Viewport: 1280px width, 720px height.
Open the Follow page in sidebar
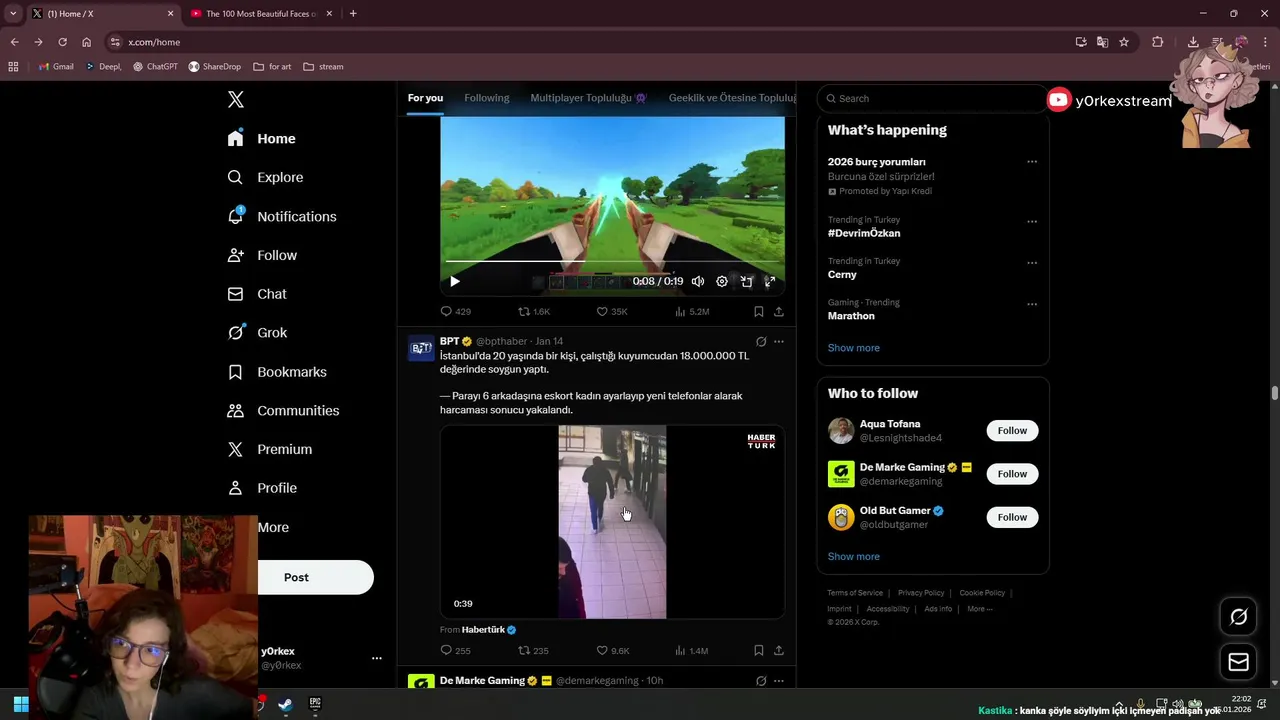pyautogui.click(x=262, y=255)
